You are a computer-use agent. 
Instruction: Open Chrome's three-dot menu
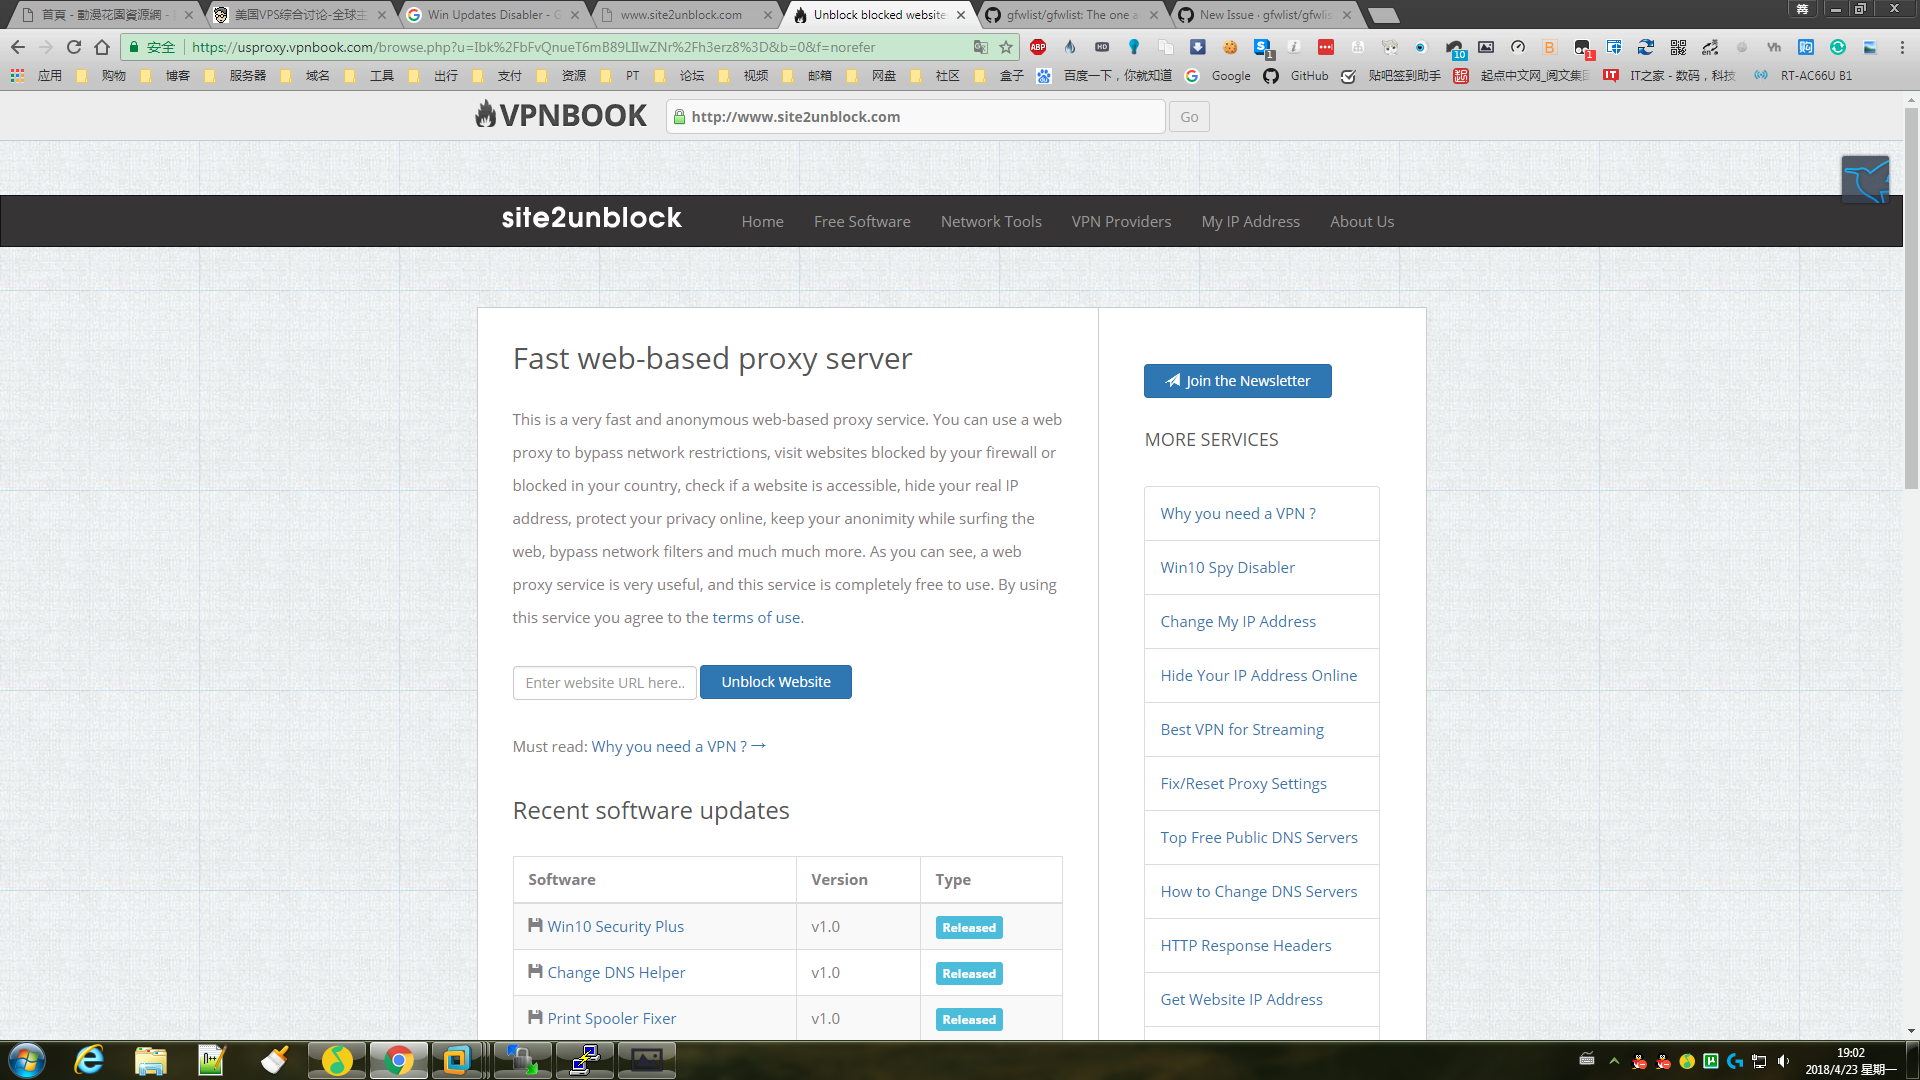point(1903,47)
